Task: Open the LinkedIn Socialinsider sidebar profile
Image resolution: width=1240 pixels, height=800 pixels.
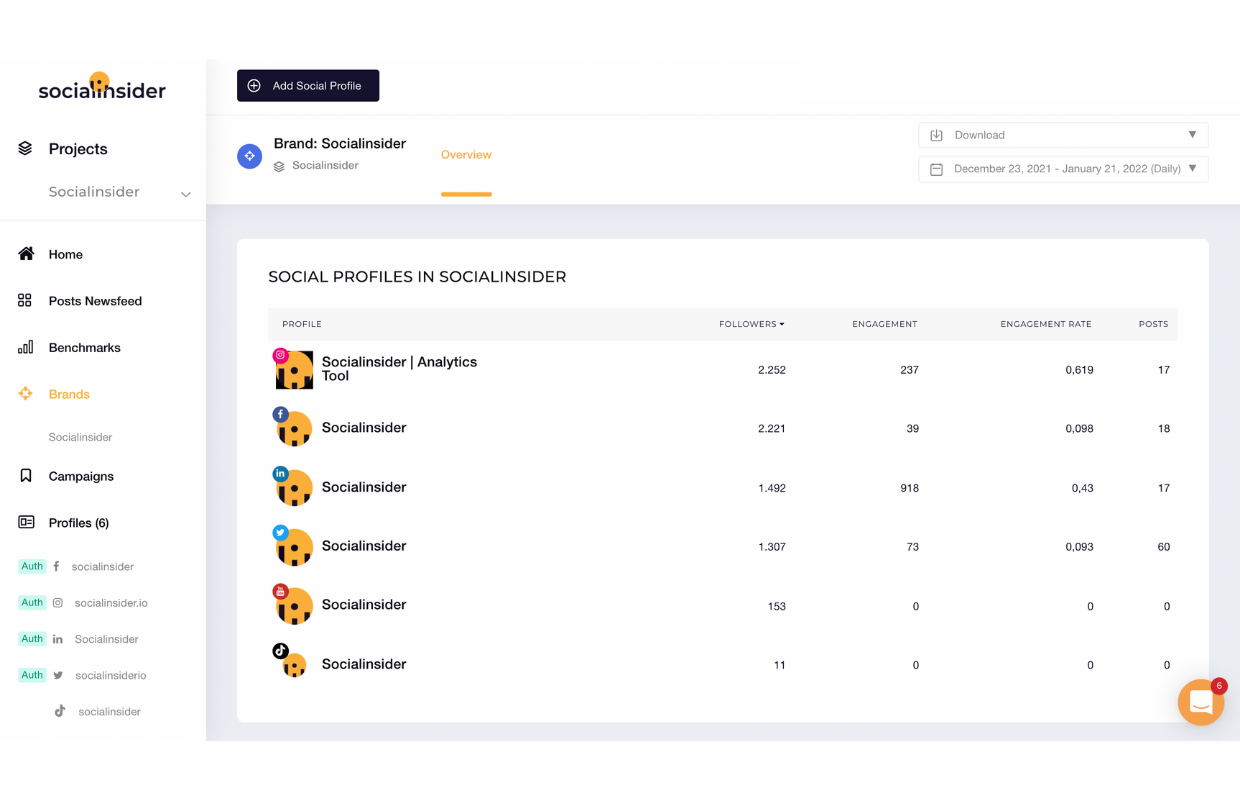Action: (x=106, y=639)
